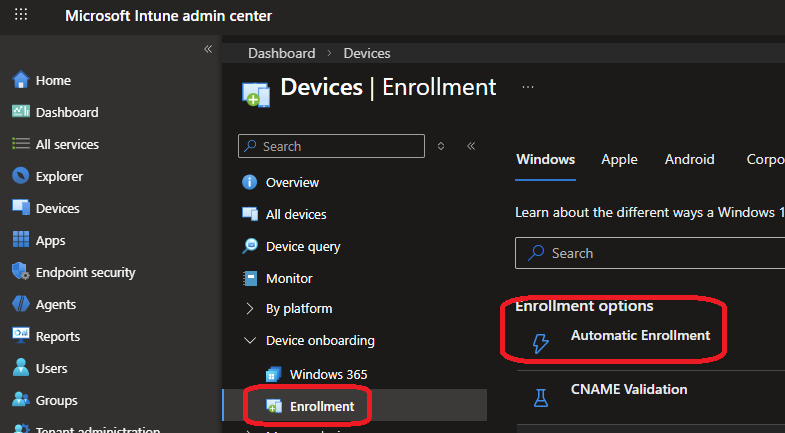This screenshot has width=785, height=433.
Task: Click the Dashboard breadcrumb link
Action: pos(281,53)
